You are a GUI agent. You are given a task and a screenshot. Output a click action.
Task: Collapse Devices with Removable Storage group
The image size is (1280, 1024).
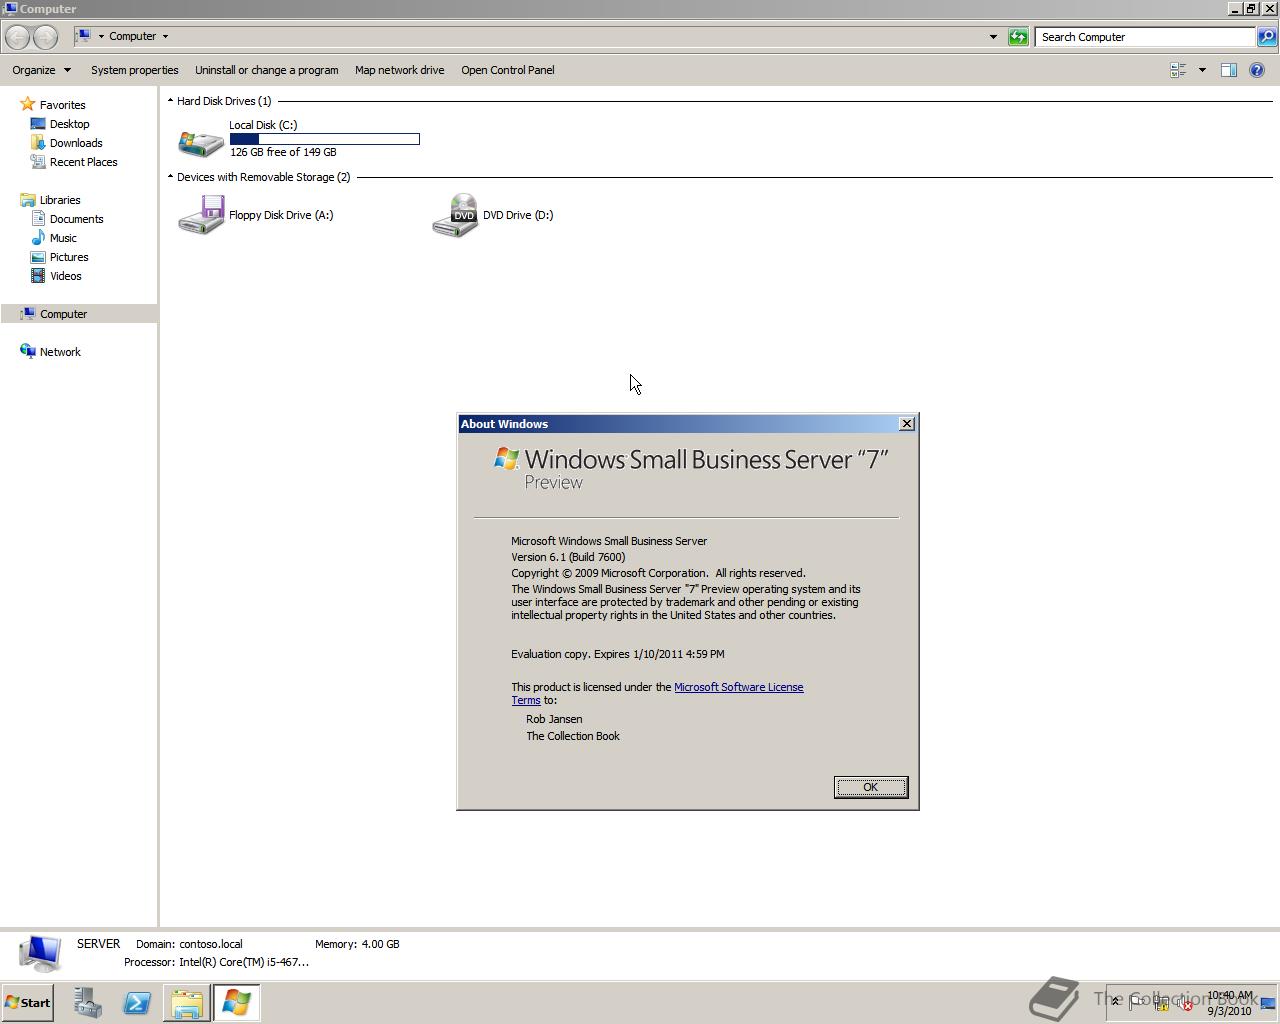tap(170, 176)
